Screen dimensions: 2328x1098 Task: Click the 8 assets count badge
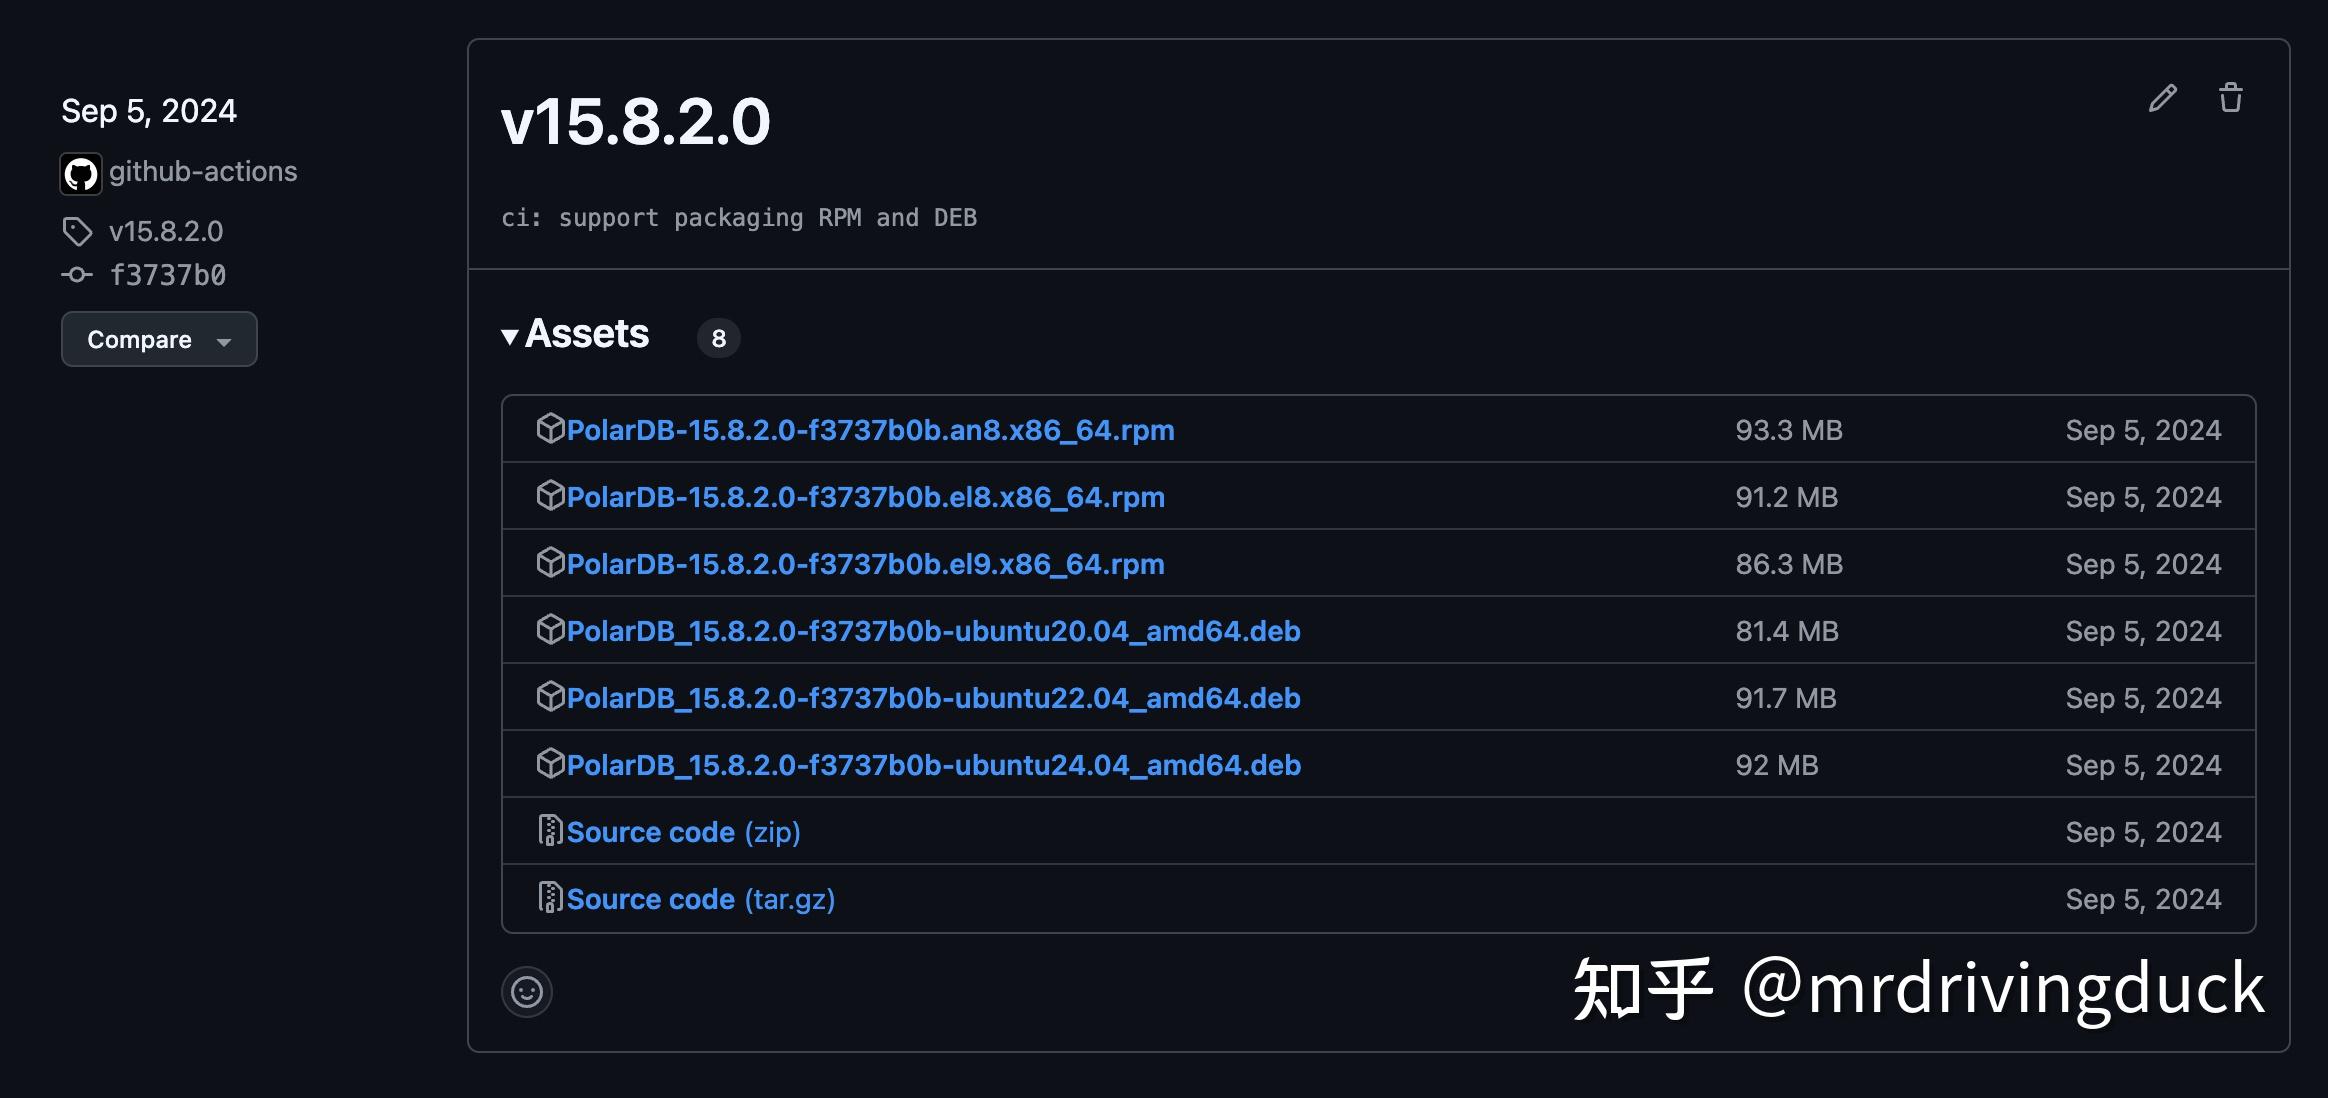[719, 338]
